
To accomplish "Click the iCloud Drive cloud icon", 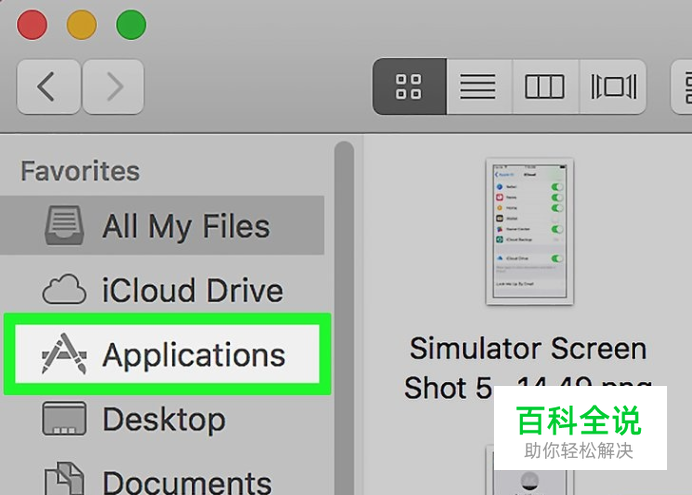I will 64,289.
